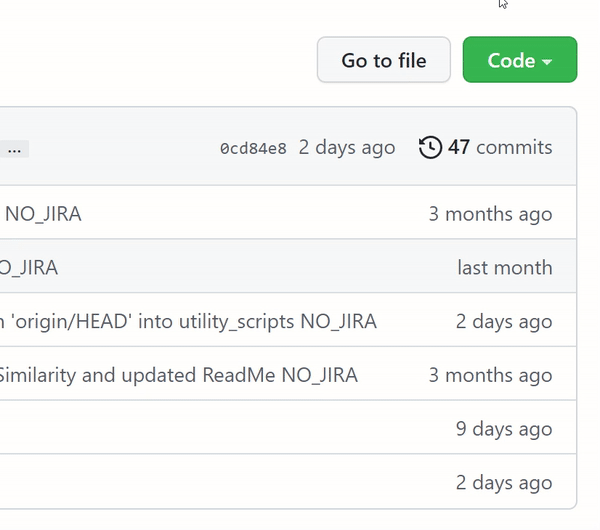
Task: Open the 'origin/HEAD' into utility_scripts commit
Action: (190, 321)
